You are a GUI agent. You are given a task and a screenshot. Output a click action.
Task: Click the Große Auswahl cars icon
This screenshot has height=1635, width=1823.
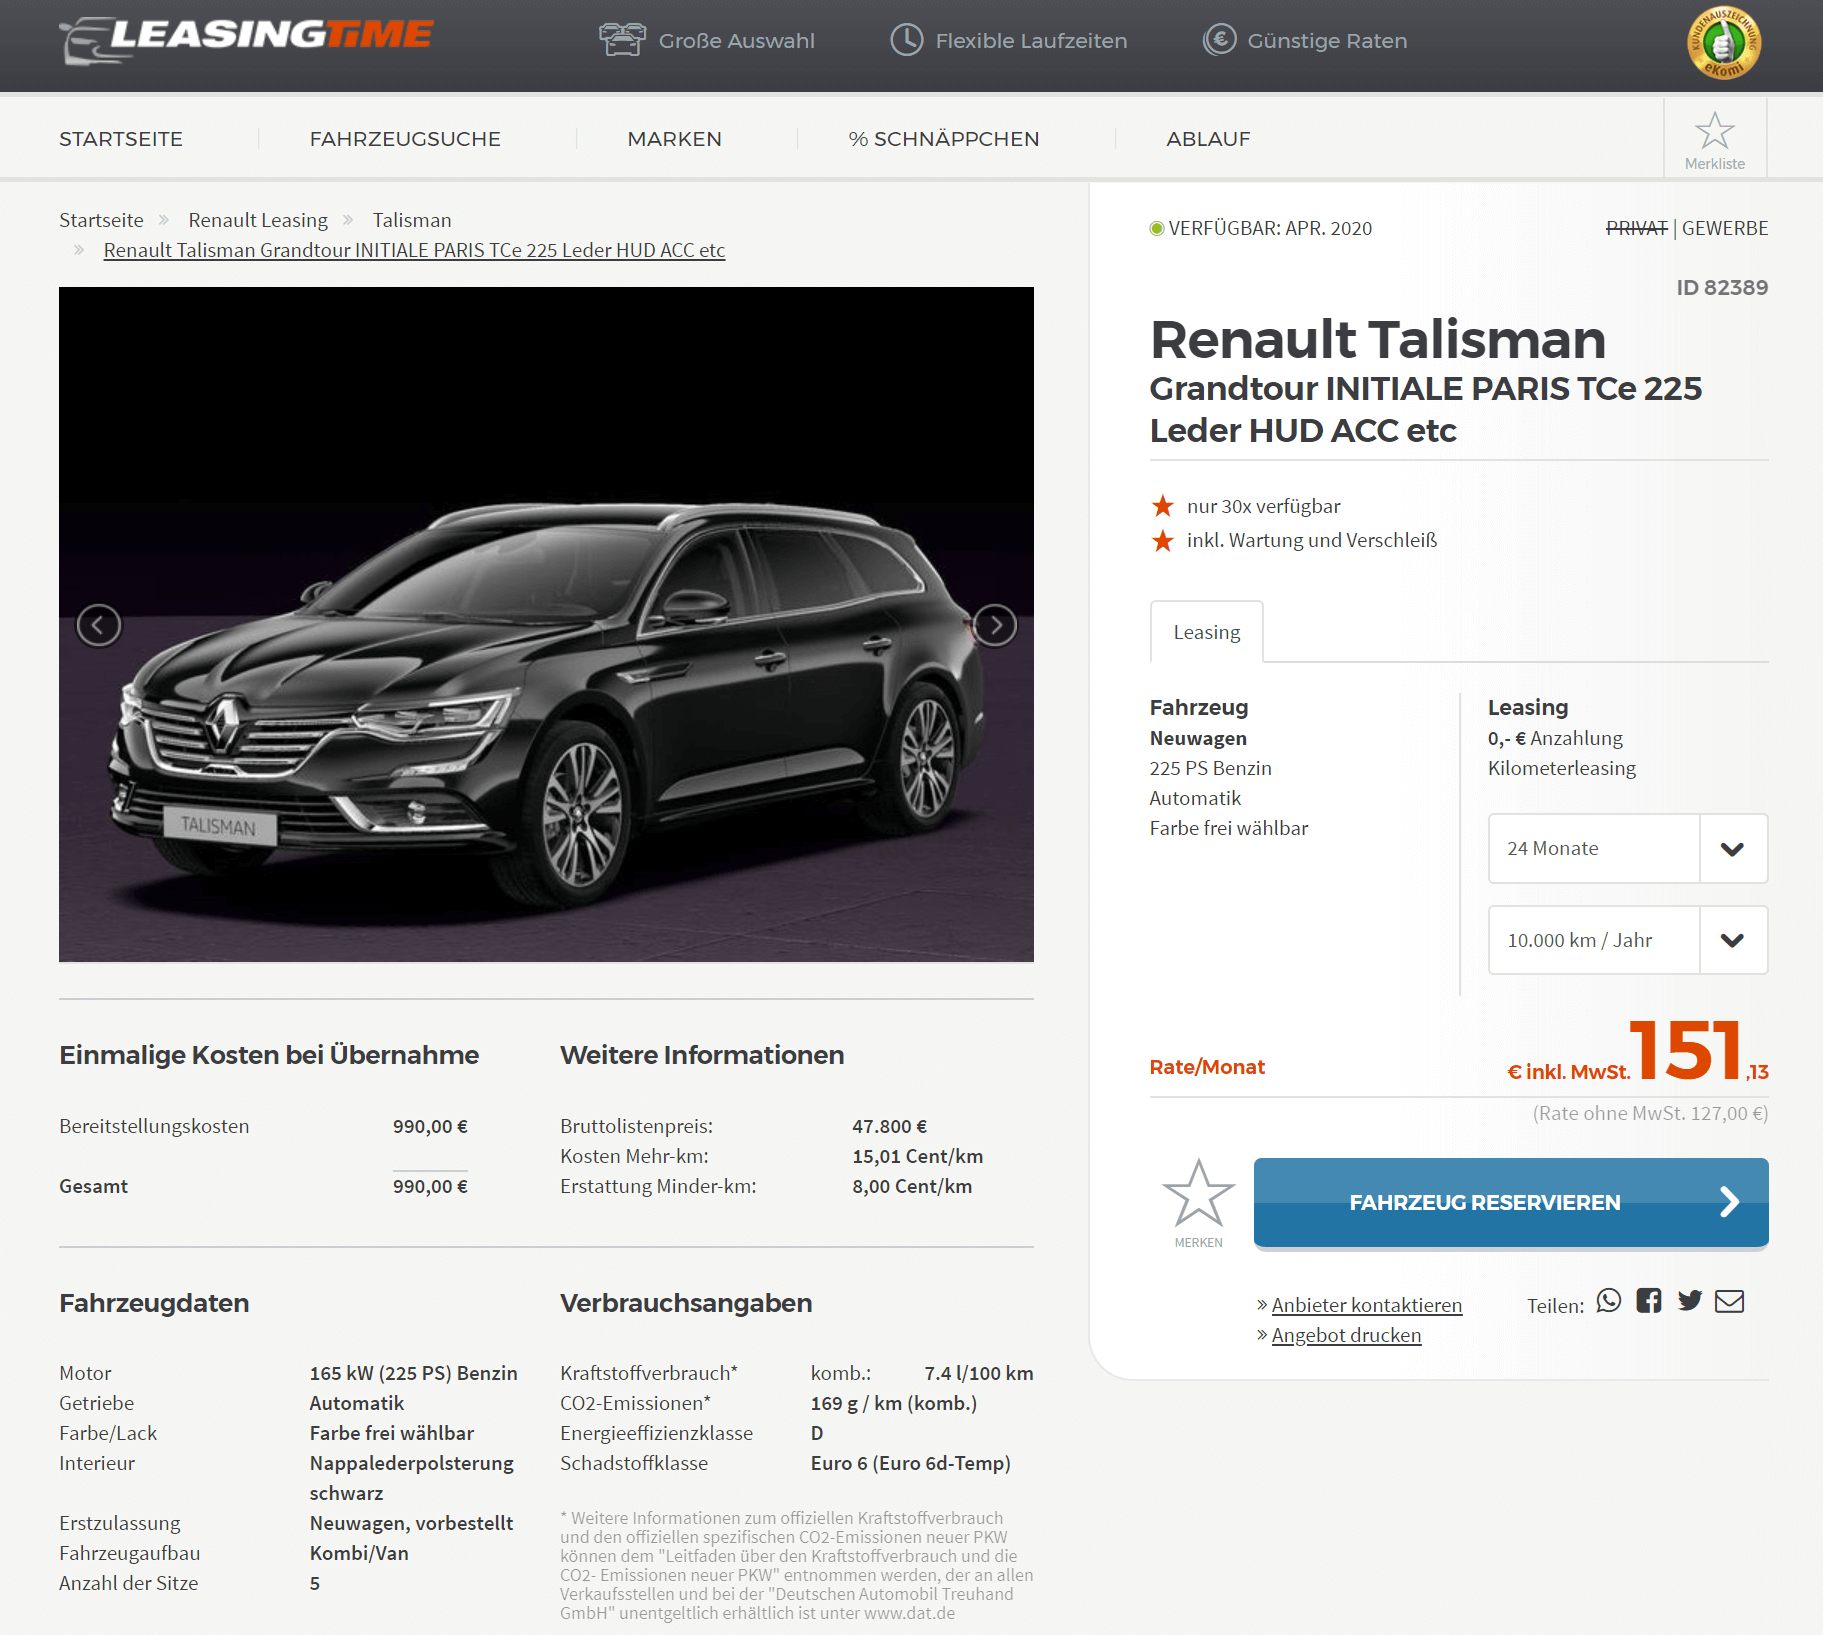coord(622,40)
